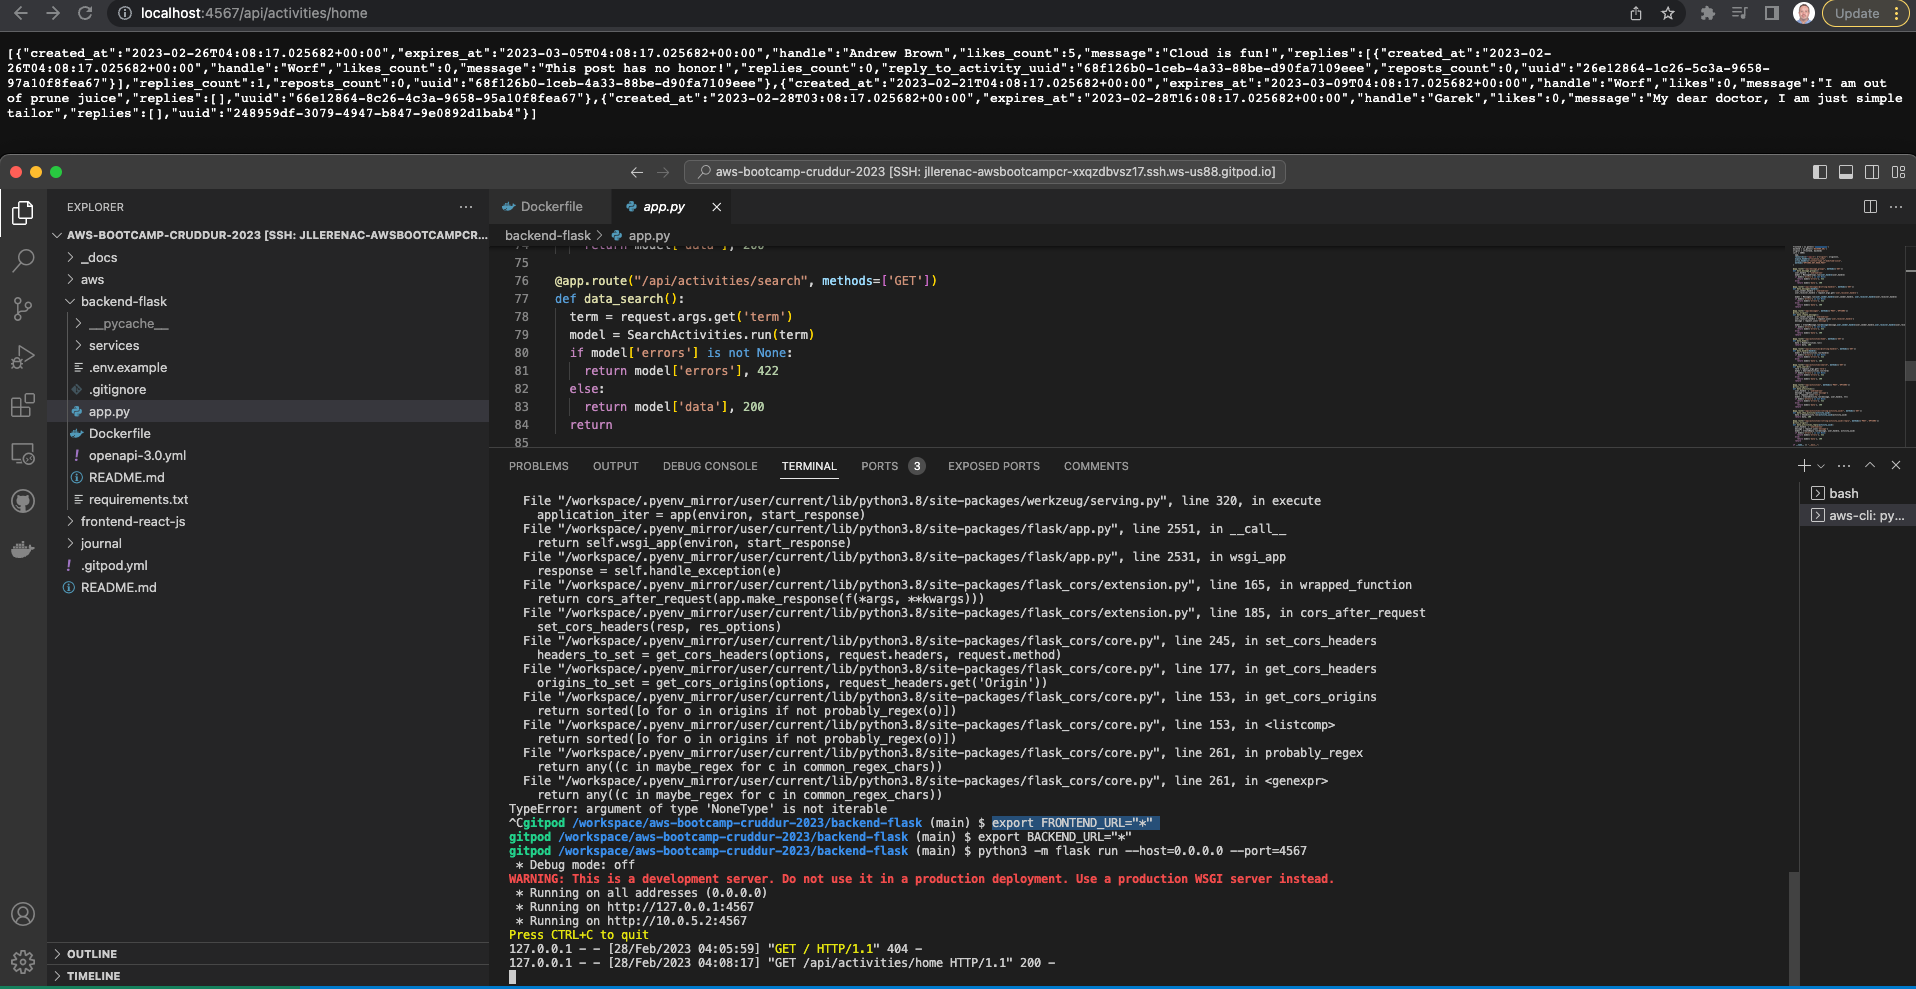Open the Source Control view
The width and height of the screenshot is (1916, 989).
point(23,309)
